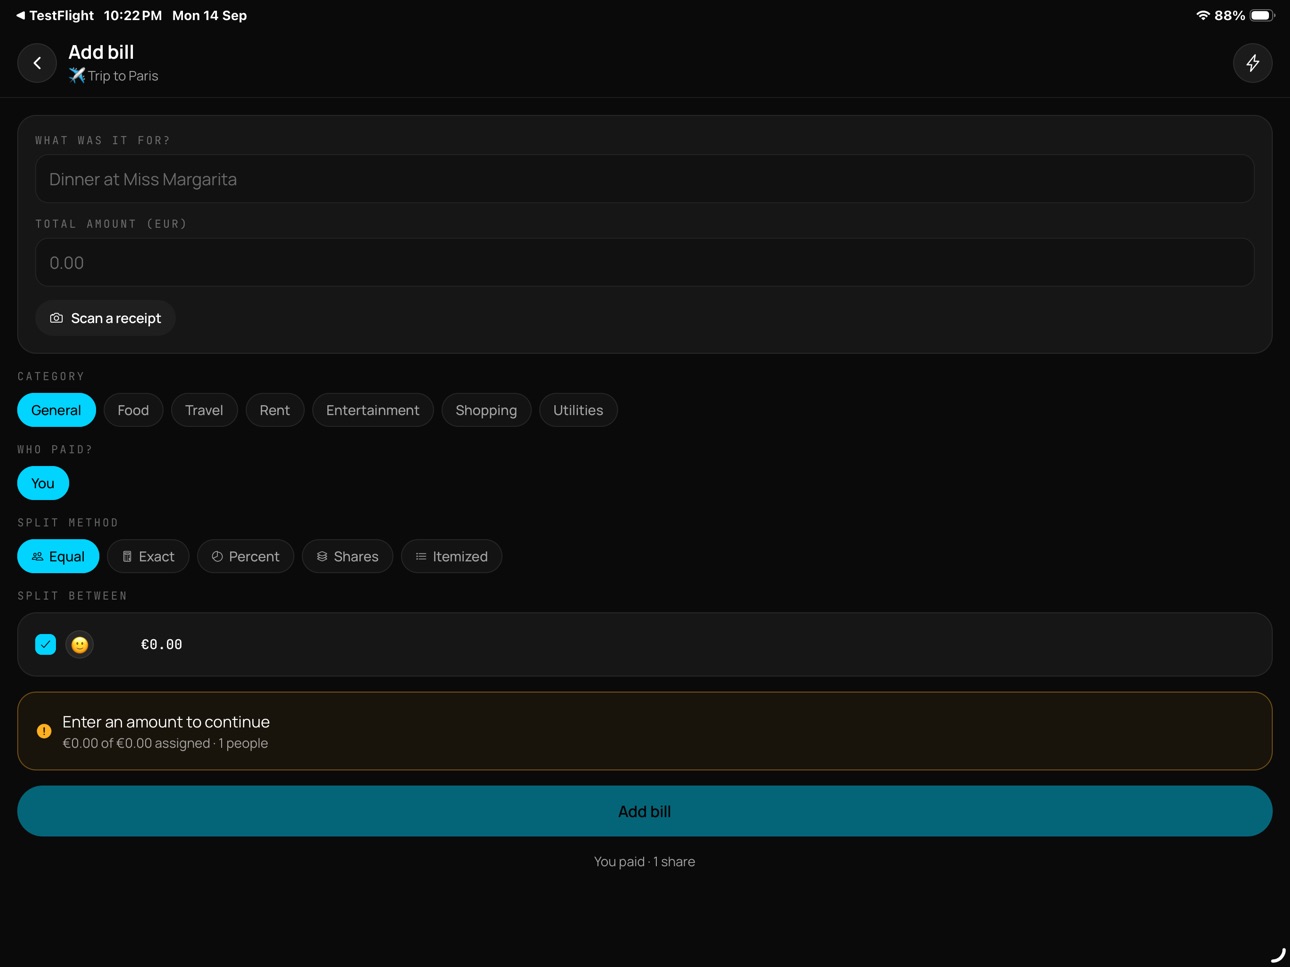The width and height of the screenshot is (1290, 967).
Task: Tap the avatar emoji in Split Between
Action: [80, 645]
